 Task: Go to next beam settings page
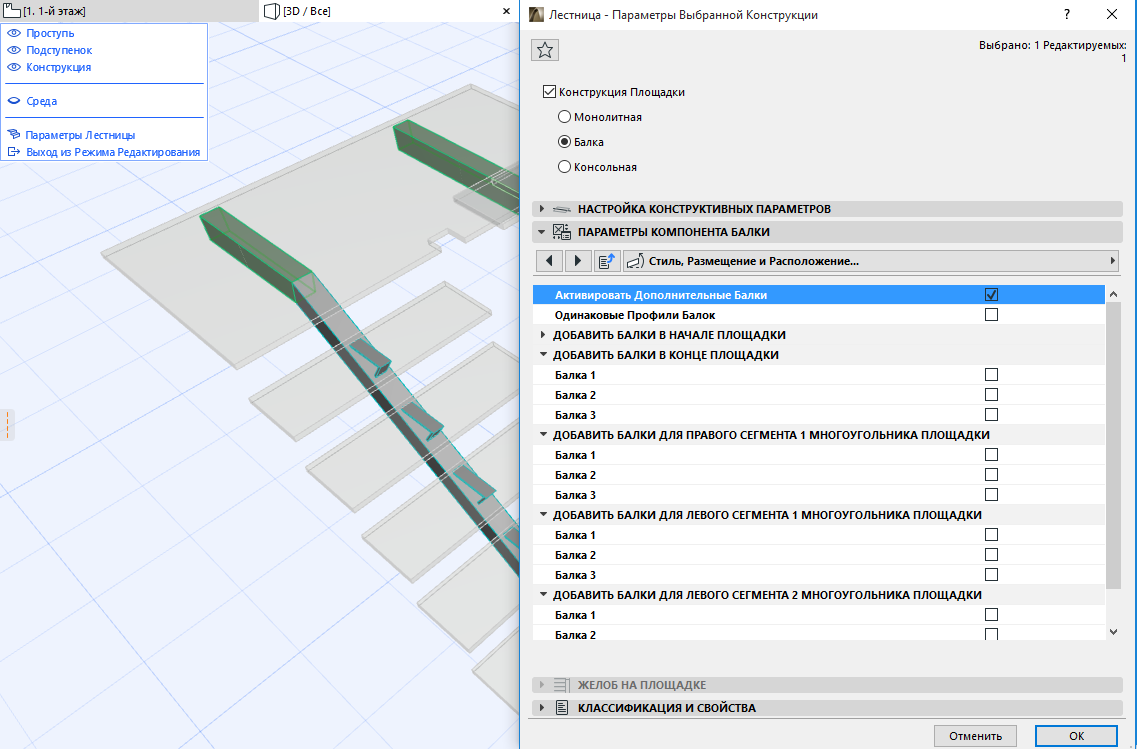coord(578,261)
